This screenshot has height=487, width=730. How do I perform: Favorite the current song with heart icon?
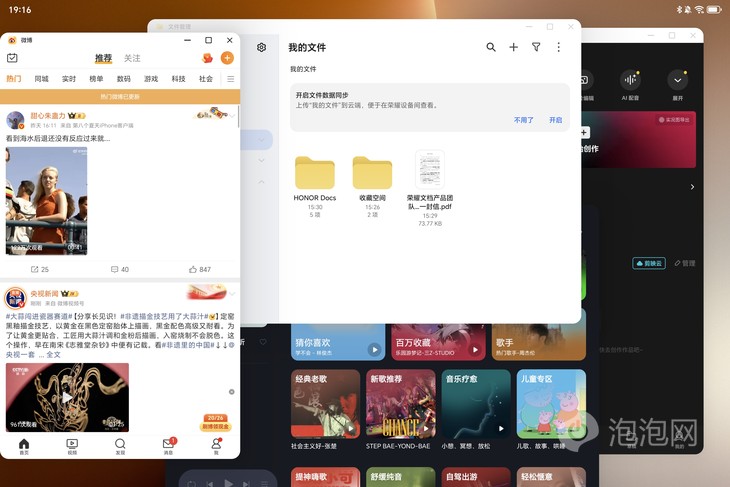[263, 342]
